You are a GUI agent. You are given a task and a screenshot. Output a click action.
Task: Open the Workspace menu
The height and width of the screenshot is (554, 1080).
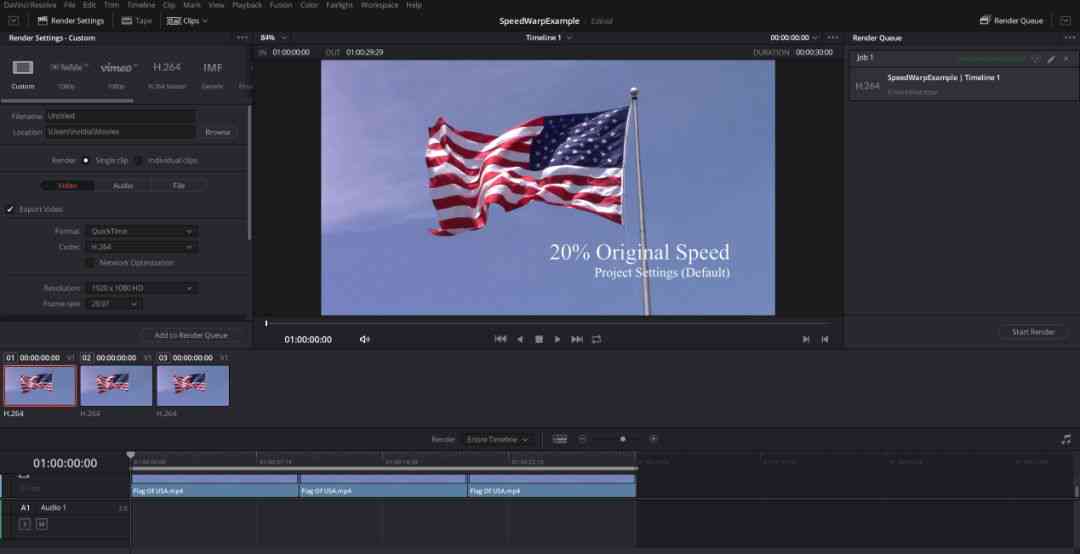tap(380, 5)
